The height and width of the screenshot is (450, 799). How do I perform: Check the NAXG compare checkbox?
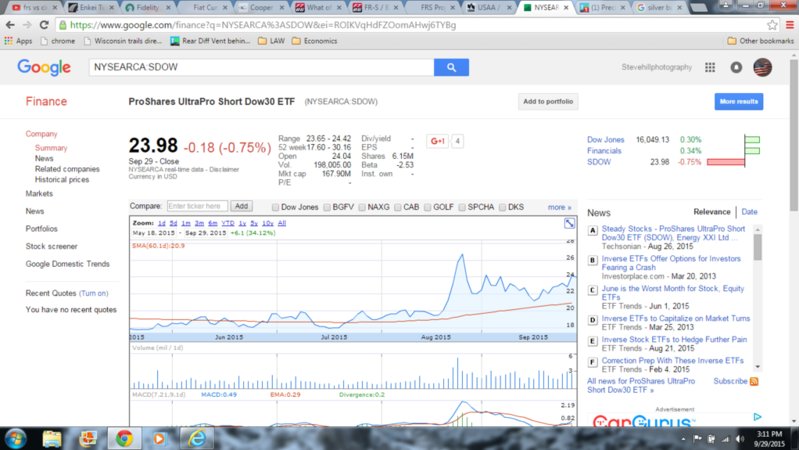pos(362,207)
